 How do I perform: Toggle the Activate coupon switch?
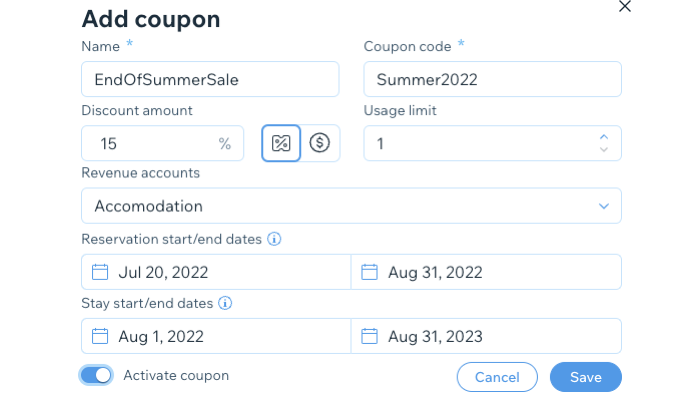tap(96, 375)
